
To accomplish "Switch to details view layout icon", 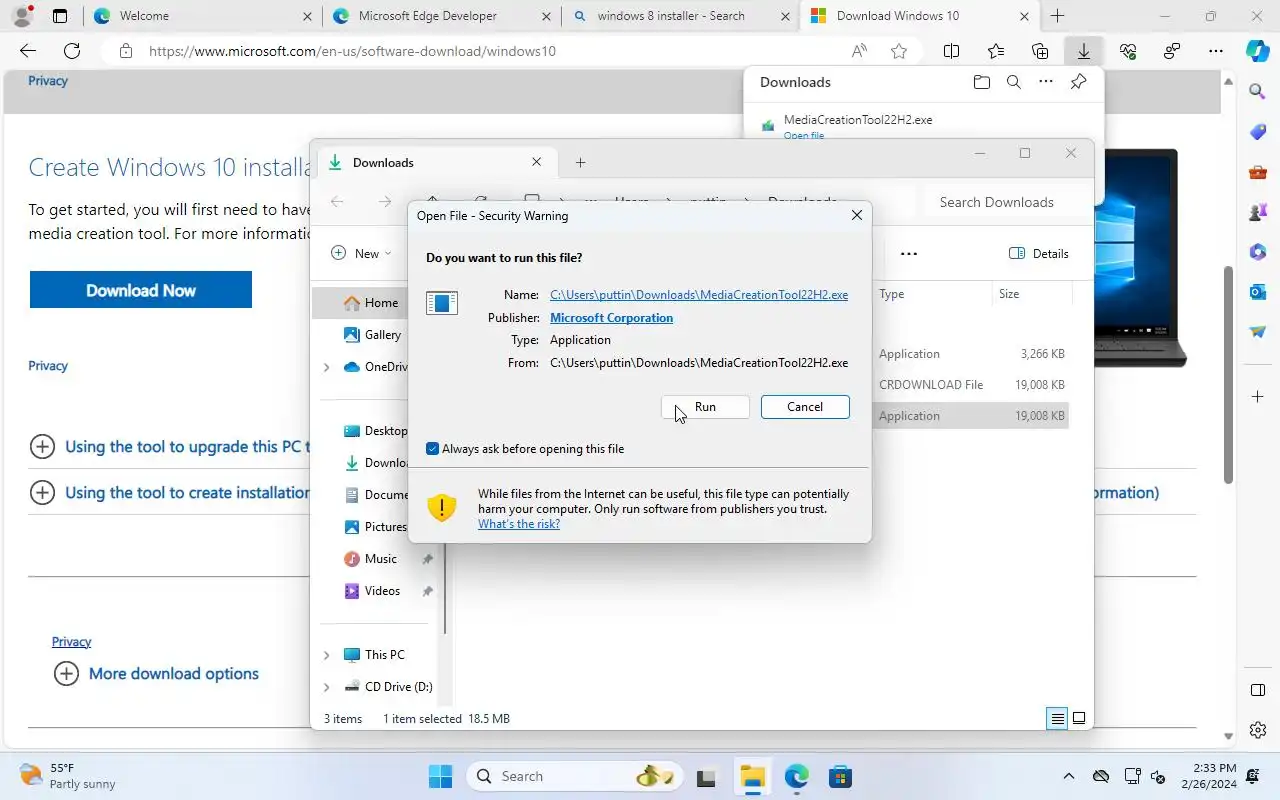I will click(x=1057, y=719).
